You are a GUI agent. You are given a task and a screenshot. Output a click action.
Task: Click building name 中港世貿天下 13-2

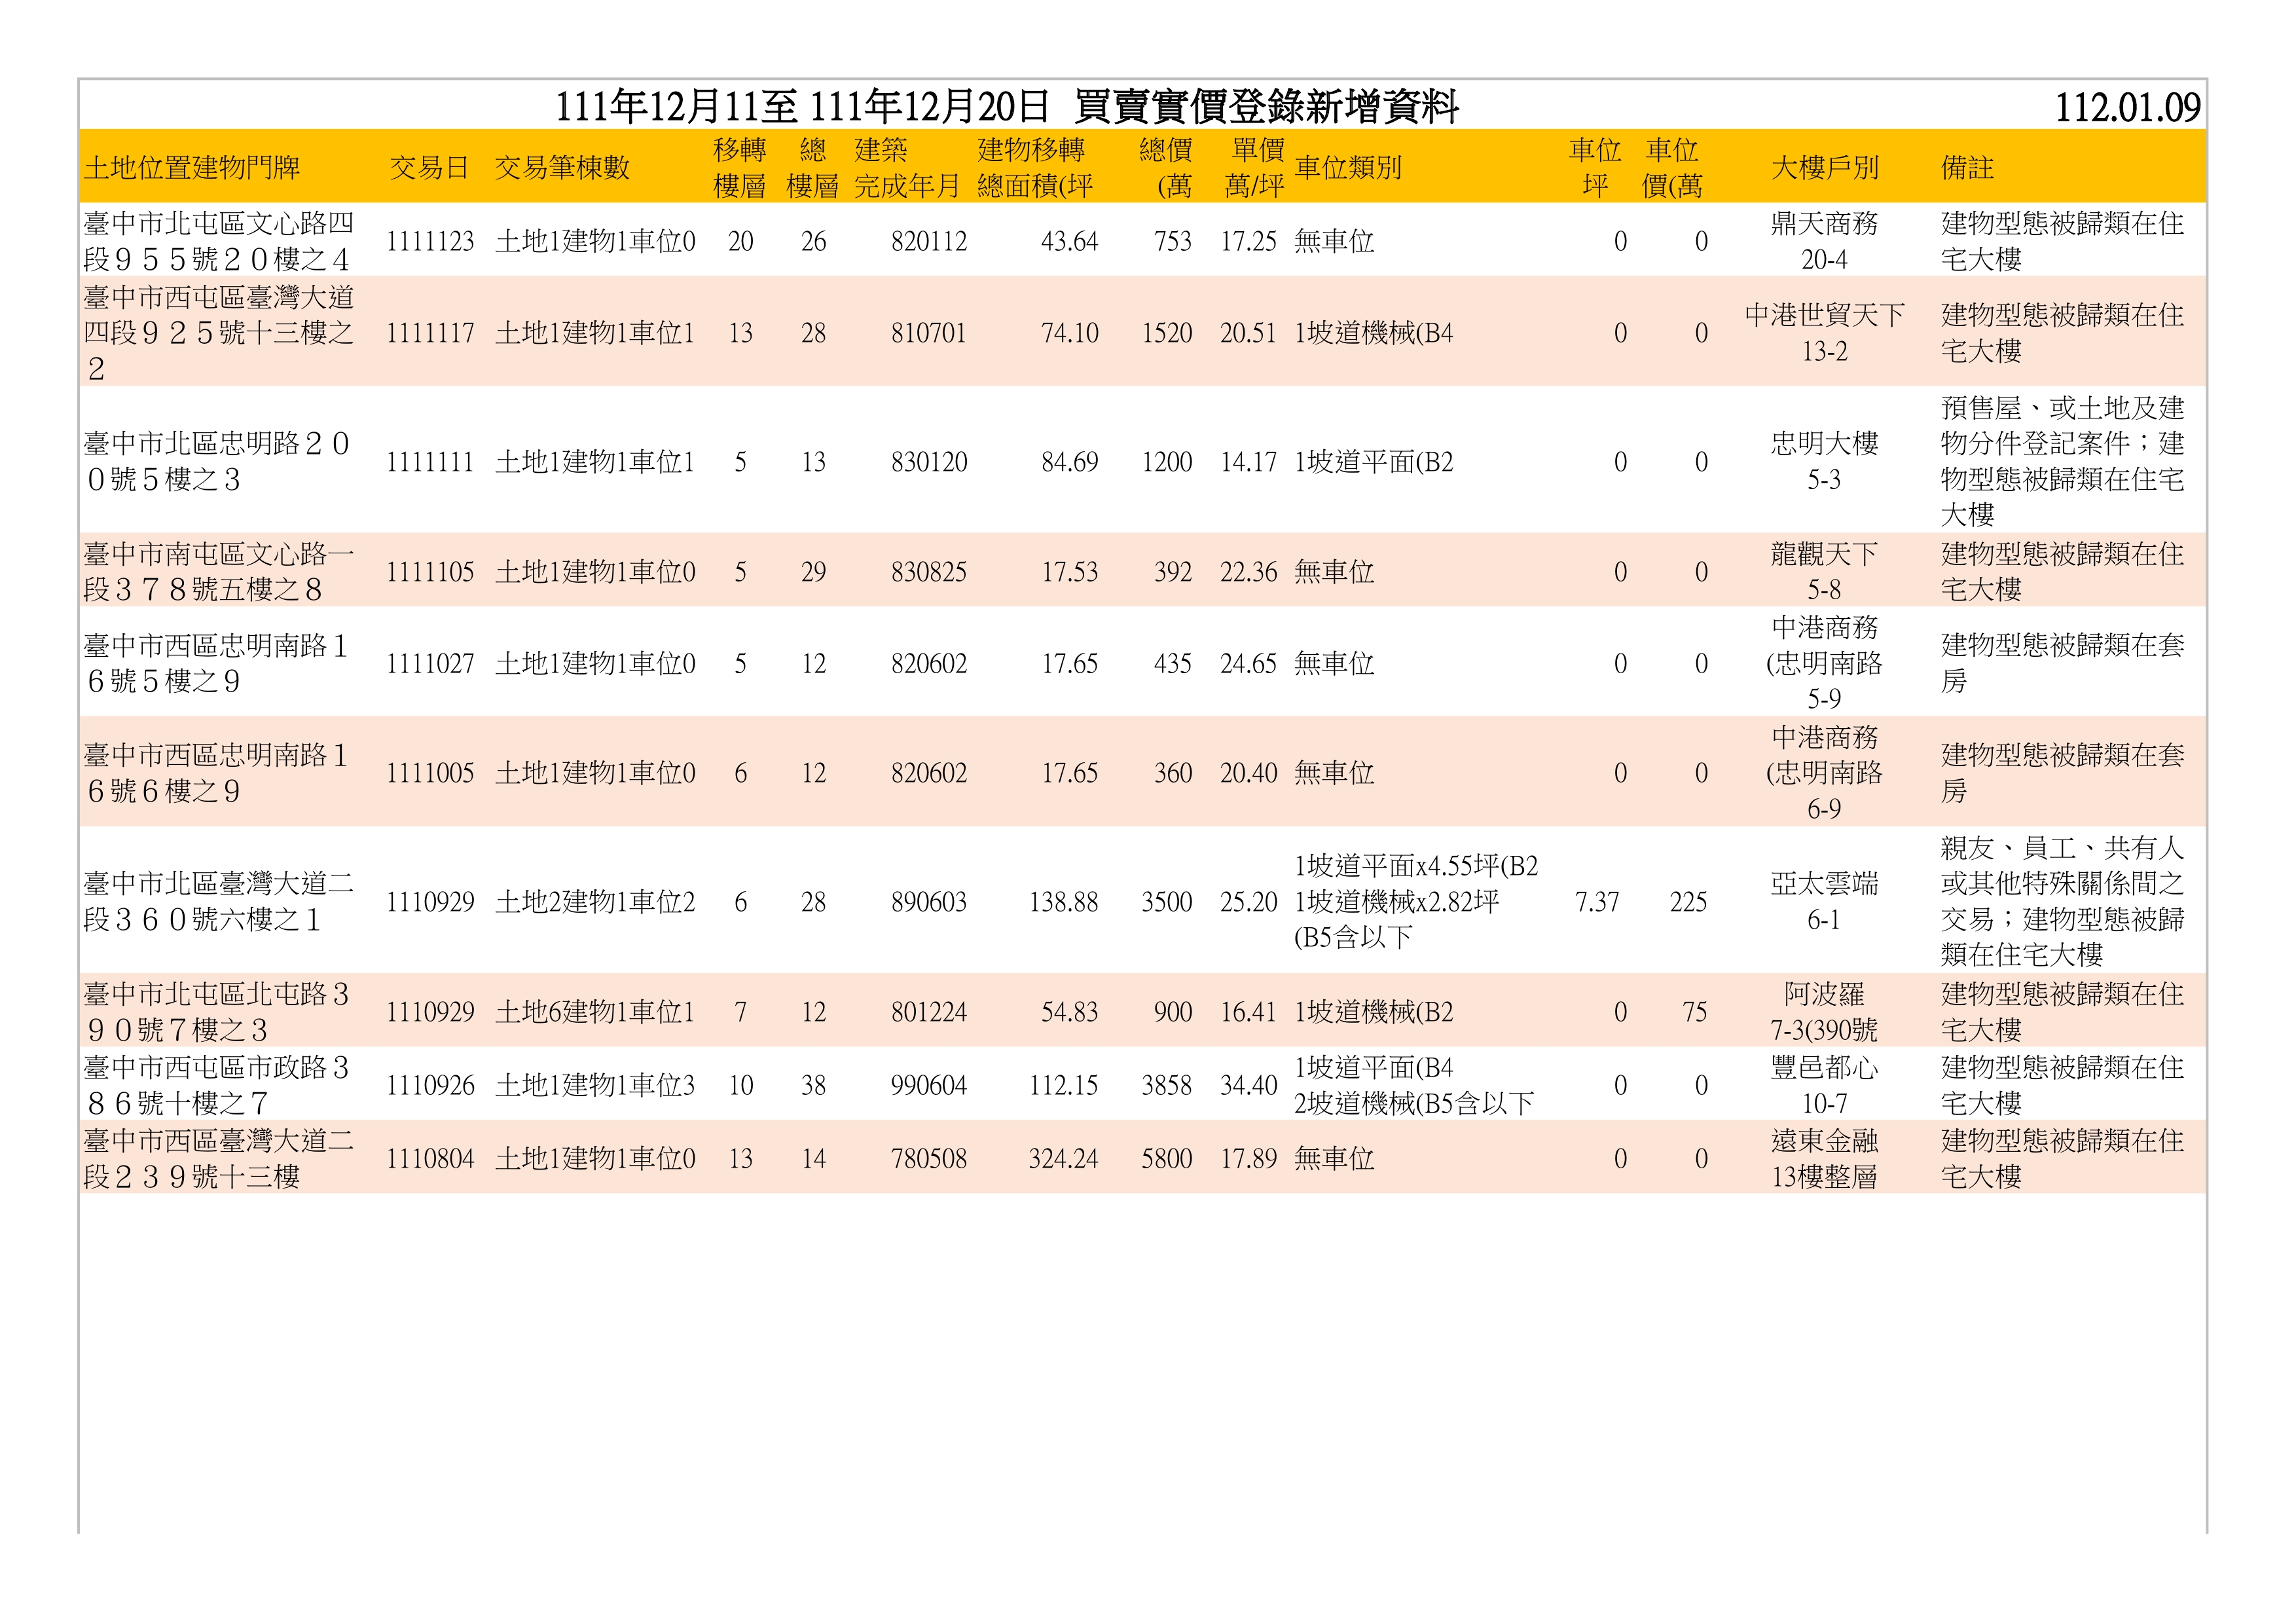[x=1824, y=333]
